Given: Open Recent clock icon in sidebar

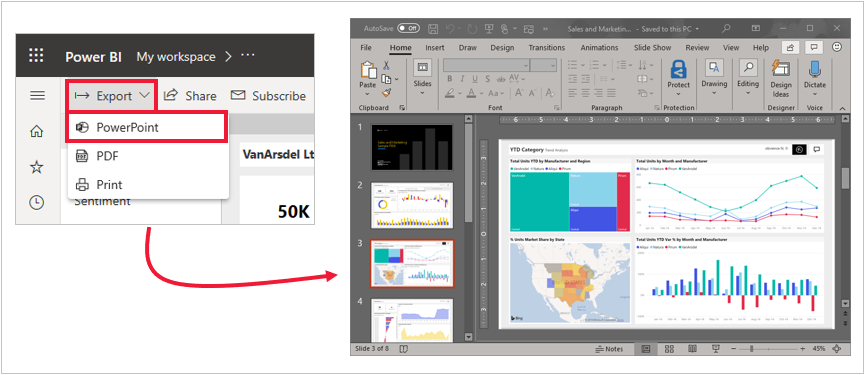Looking at the screenshot, I should (36, 203).
